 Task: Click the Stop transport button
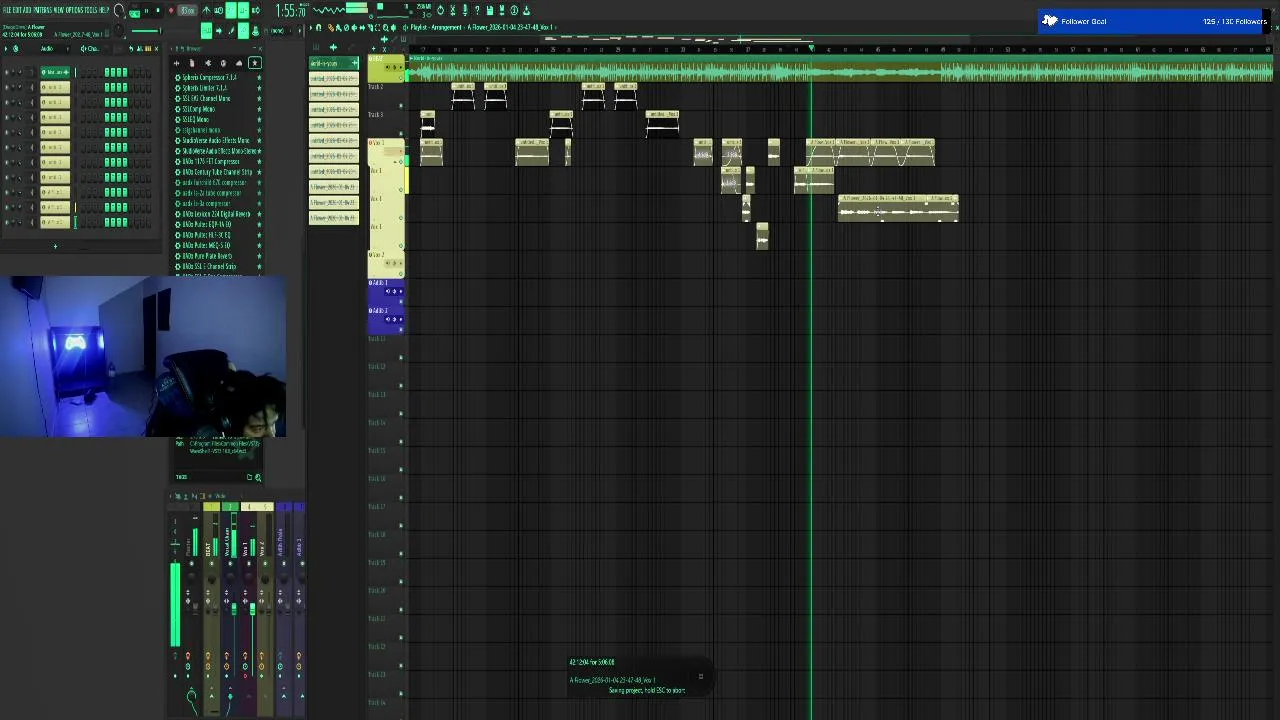tap(158, 11)
